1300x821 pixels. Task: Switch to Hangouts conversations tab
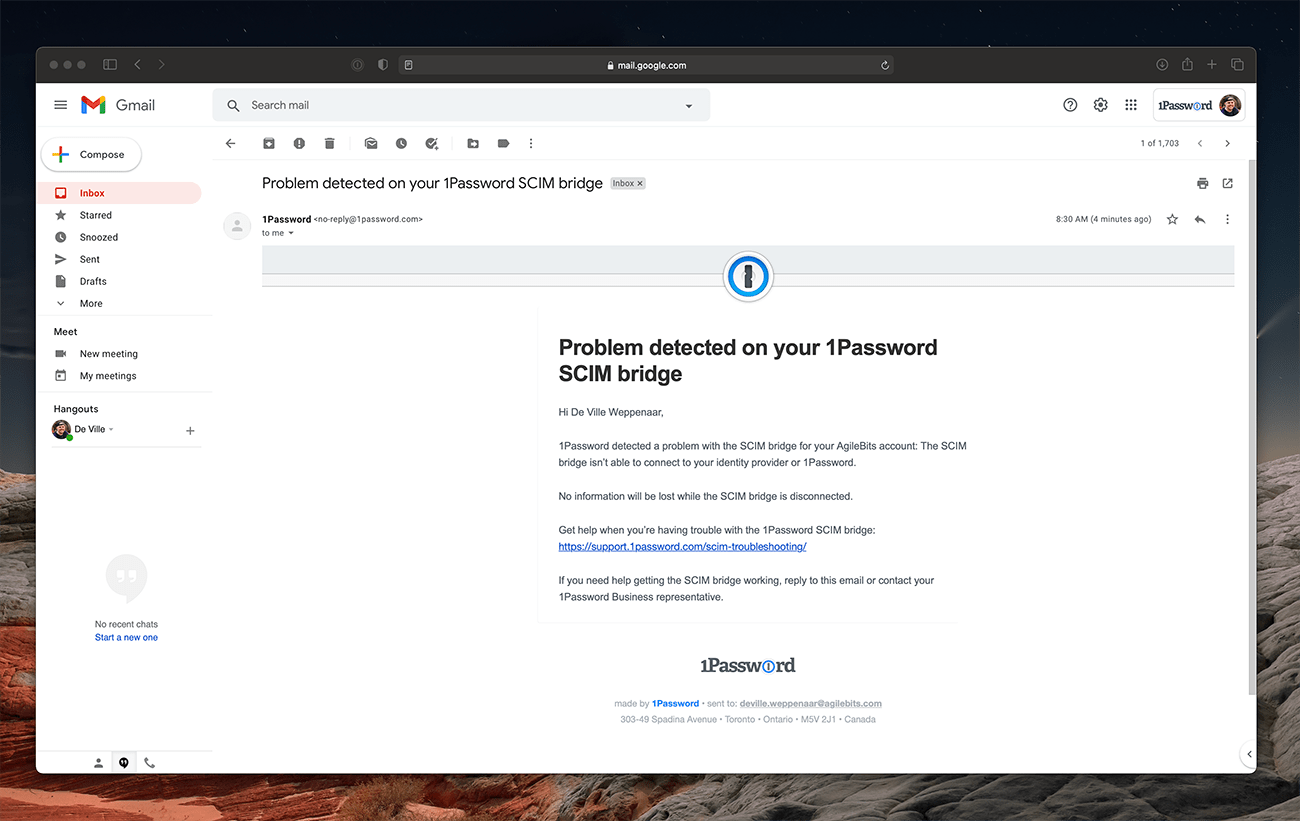pyautogui.click(x=124, y=762)
